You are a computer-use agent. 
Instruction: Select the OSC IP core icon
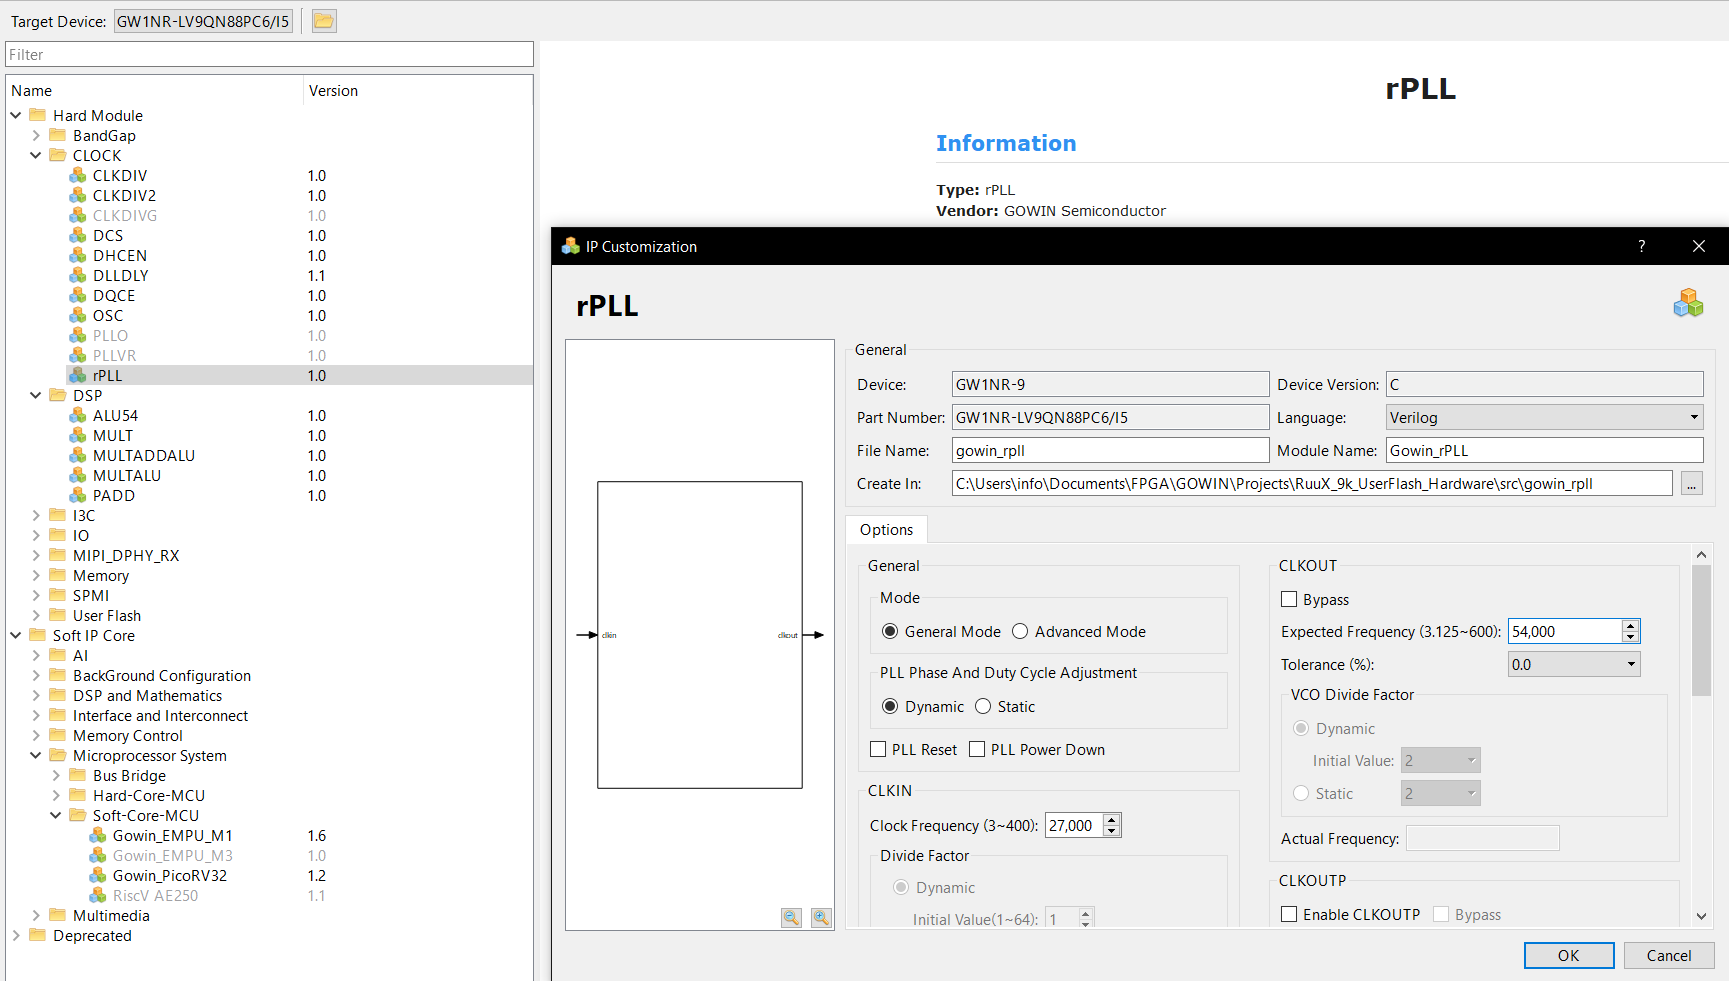78,315
